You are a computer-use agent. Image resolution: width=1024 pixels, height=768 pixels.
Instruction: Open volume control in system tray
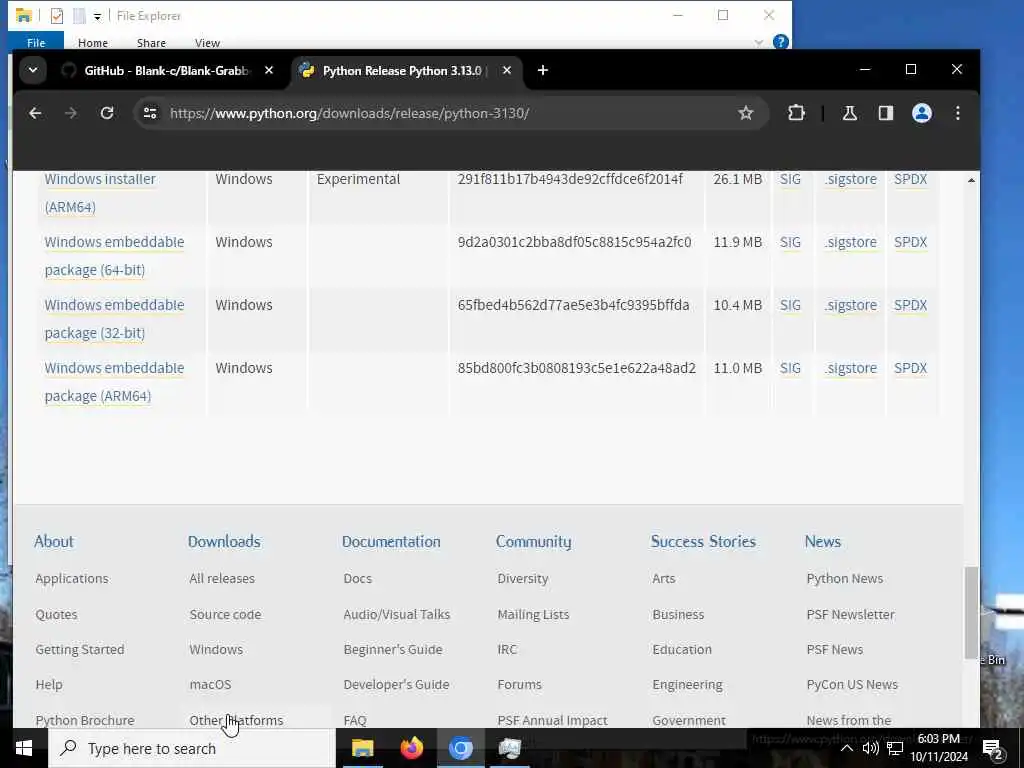[x=871, y=748]
